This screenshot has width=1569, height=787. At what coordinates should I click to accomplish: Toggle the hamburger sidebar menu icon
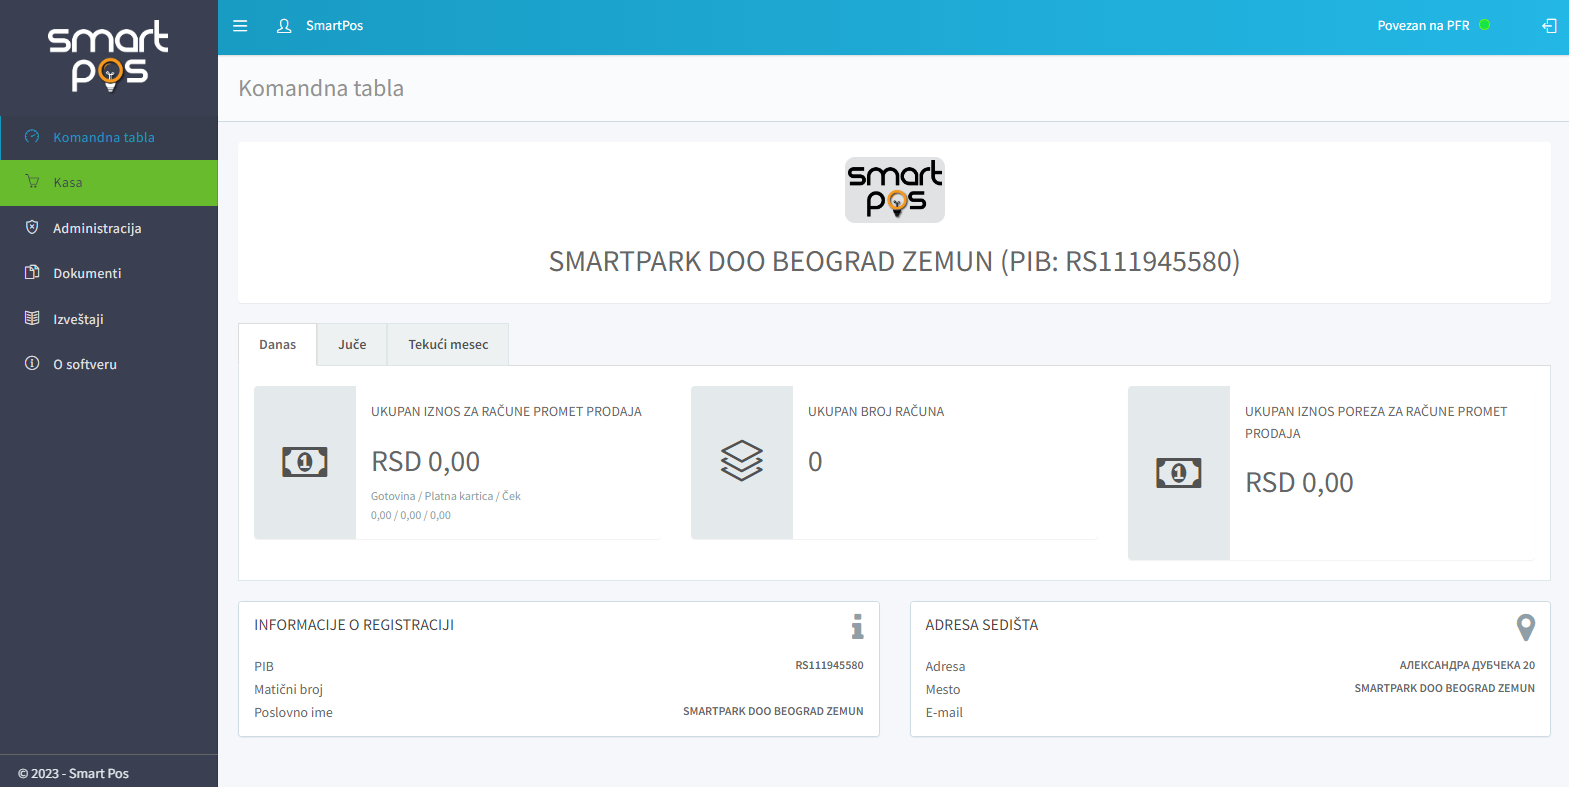point(240,26)
